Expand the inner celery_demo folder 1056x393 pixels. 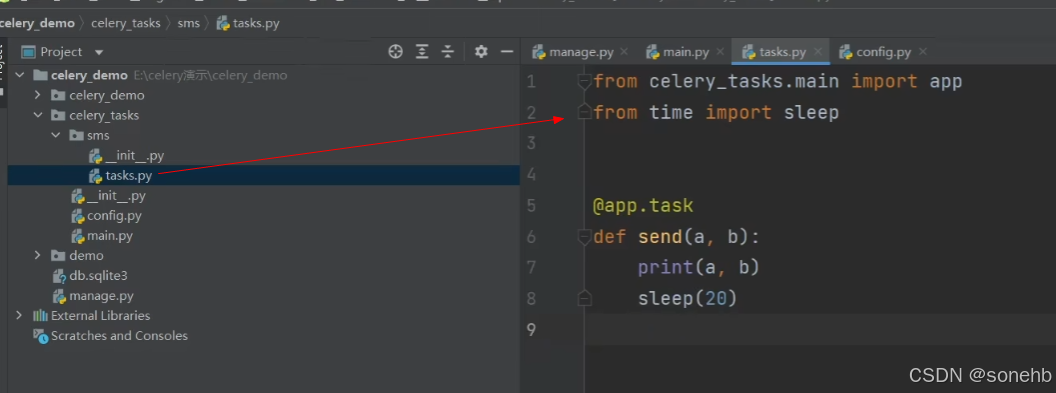click(x=38, y=96)
